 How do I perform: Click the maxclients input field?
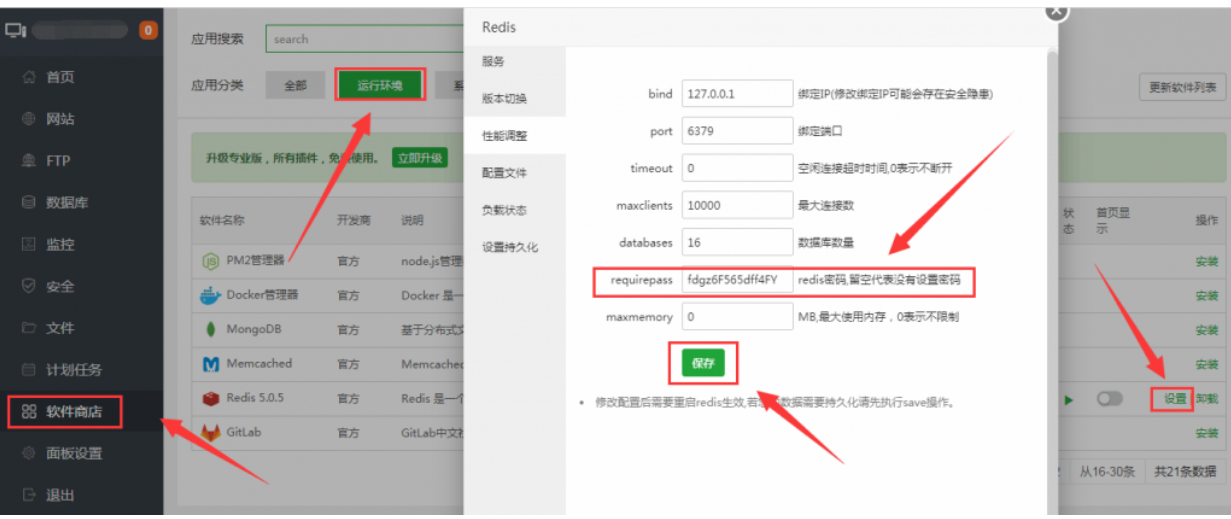click(737, 205)
